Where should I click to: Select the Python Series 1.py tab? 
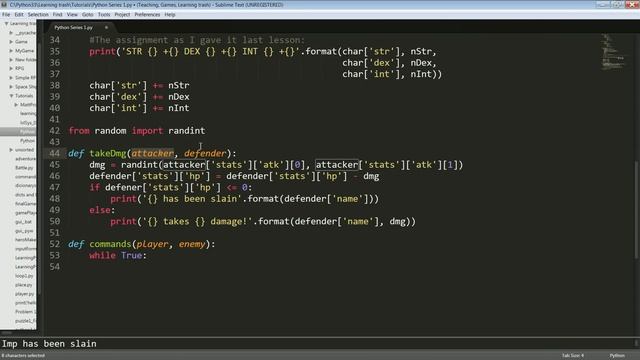coord(73,27)
